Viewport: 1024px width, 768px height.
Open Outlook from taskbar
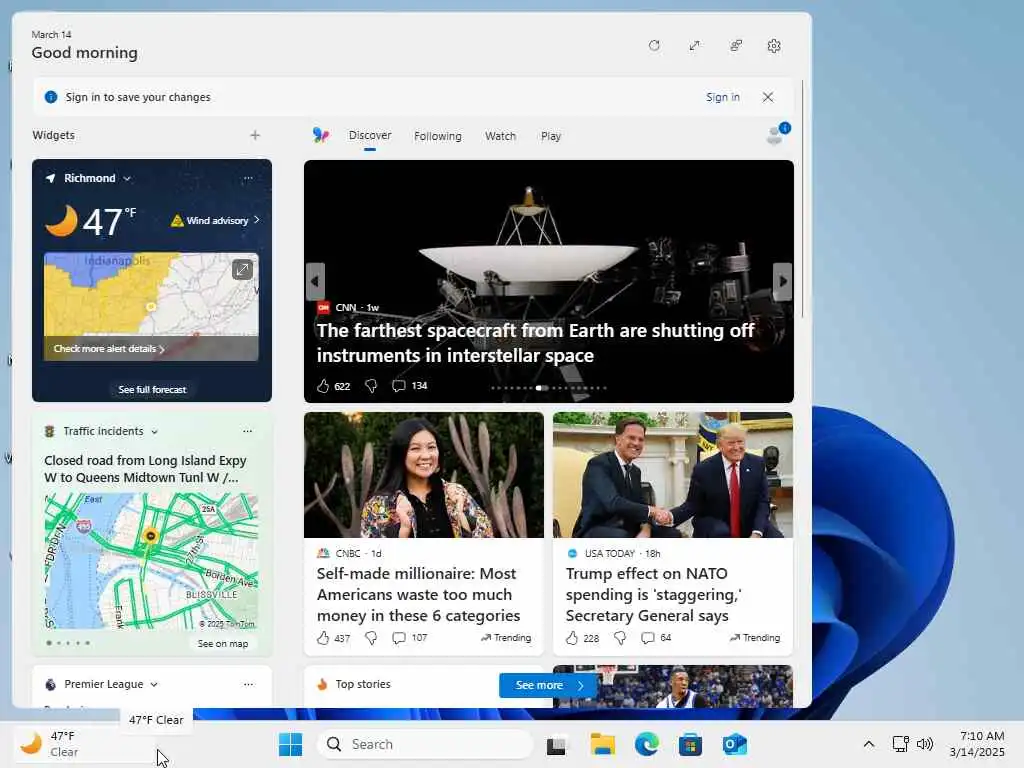pyautogui.click(x=735, y=744)
